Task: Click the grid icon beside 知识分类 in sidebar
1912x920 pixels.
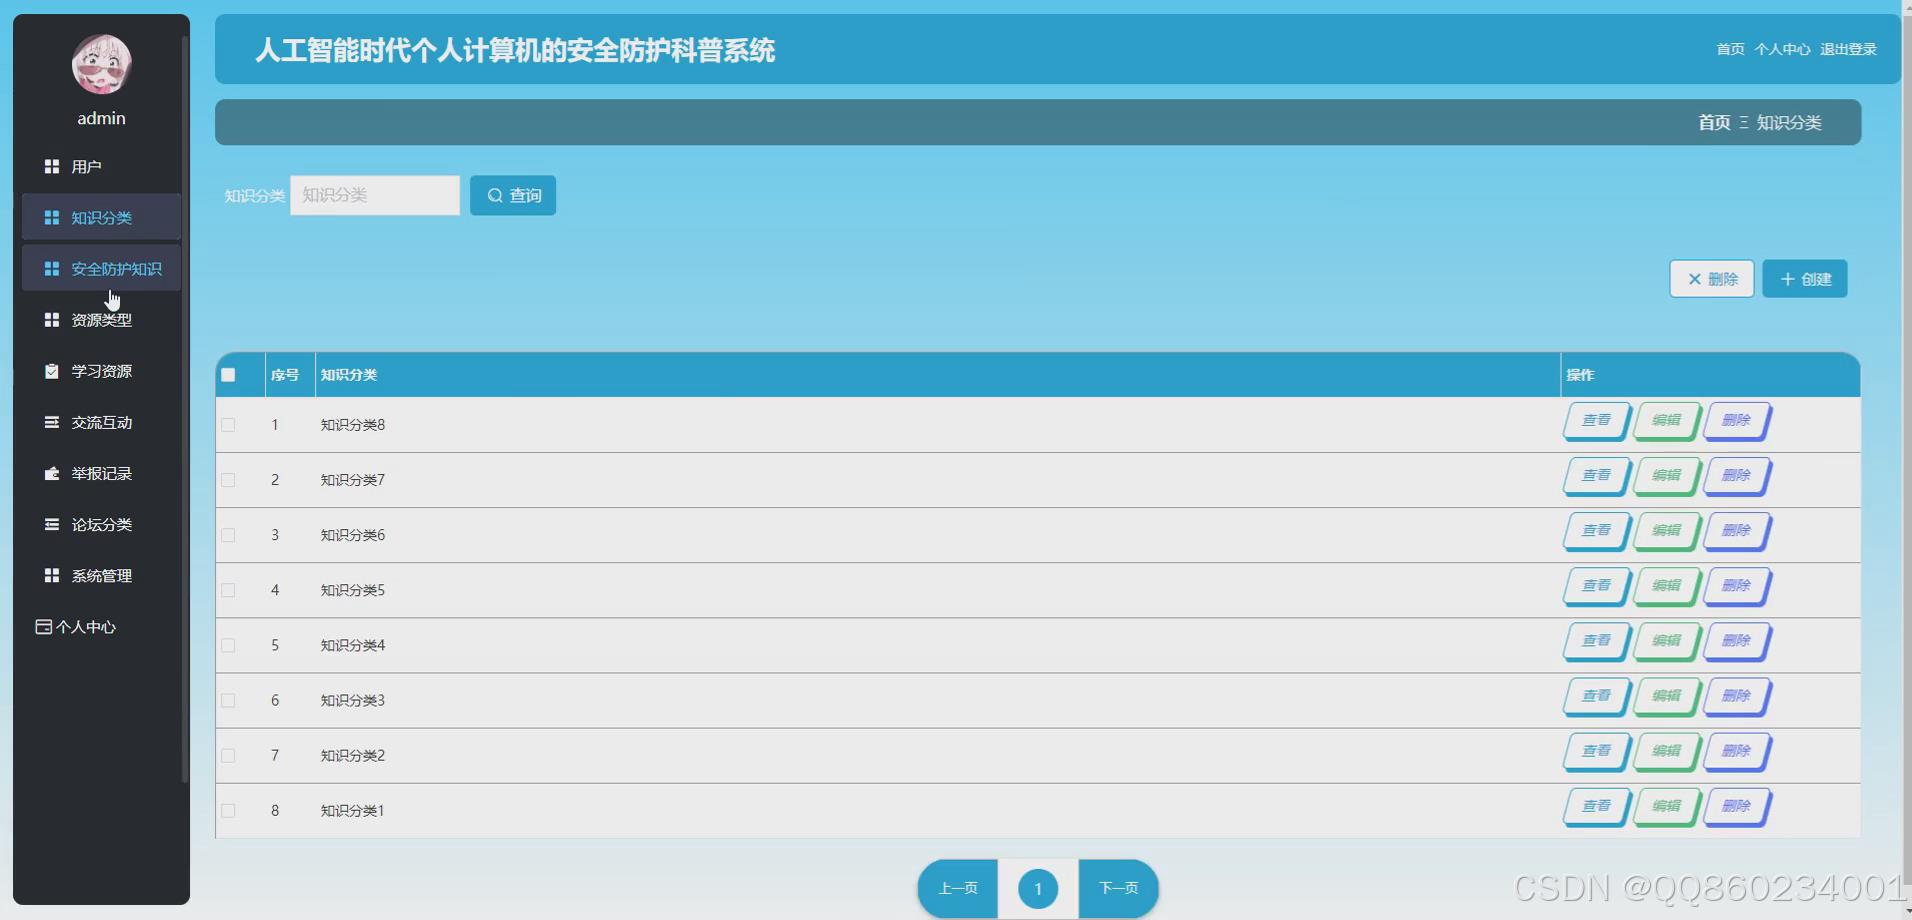Action: click(x=52, y=217)
